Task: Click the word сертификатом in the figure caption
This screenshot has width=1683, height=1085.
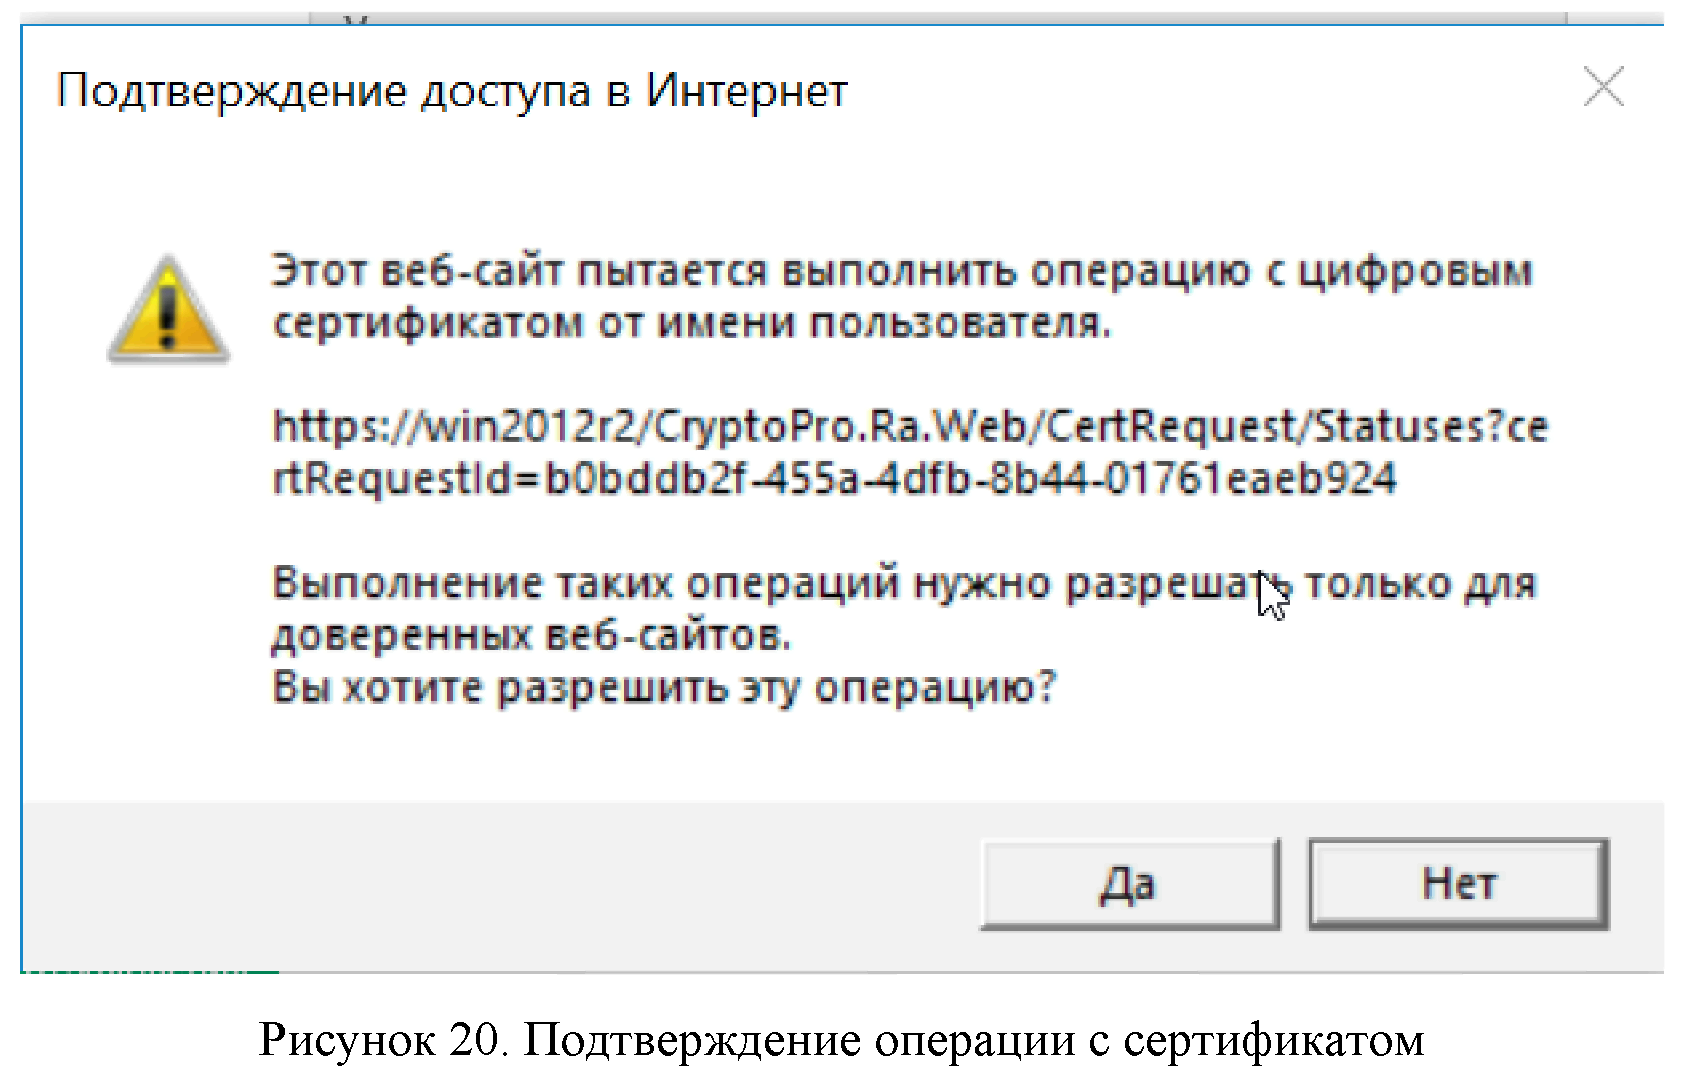Action: coord(1273,1040)
